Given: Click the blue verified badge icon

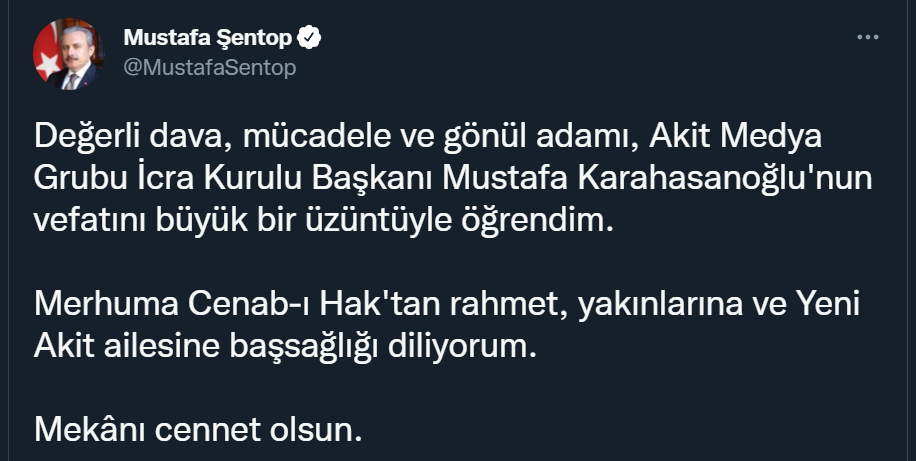Looking at the screenshot, I should [x=312, y=38].
